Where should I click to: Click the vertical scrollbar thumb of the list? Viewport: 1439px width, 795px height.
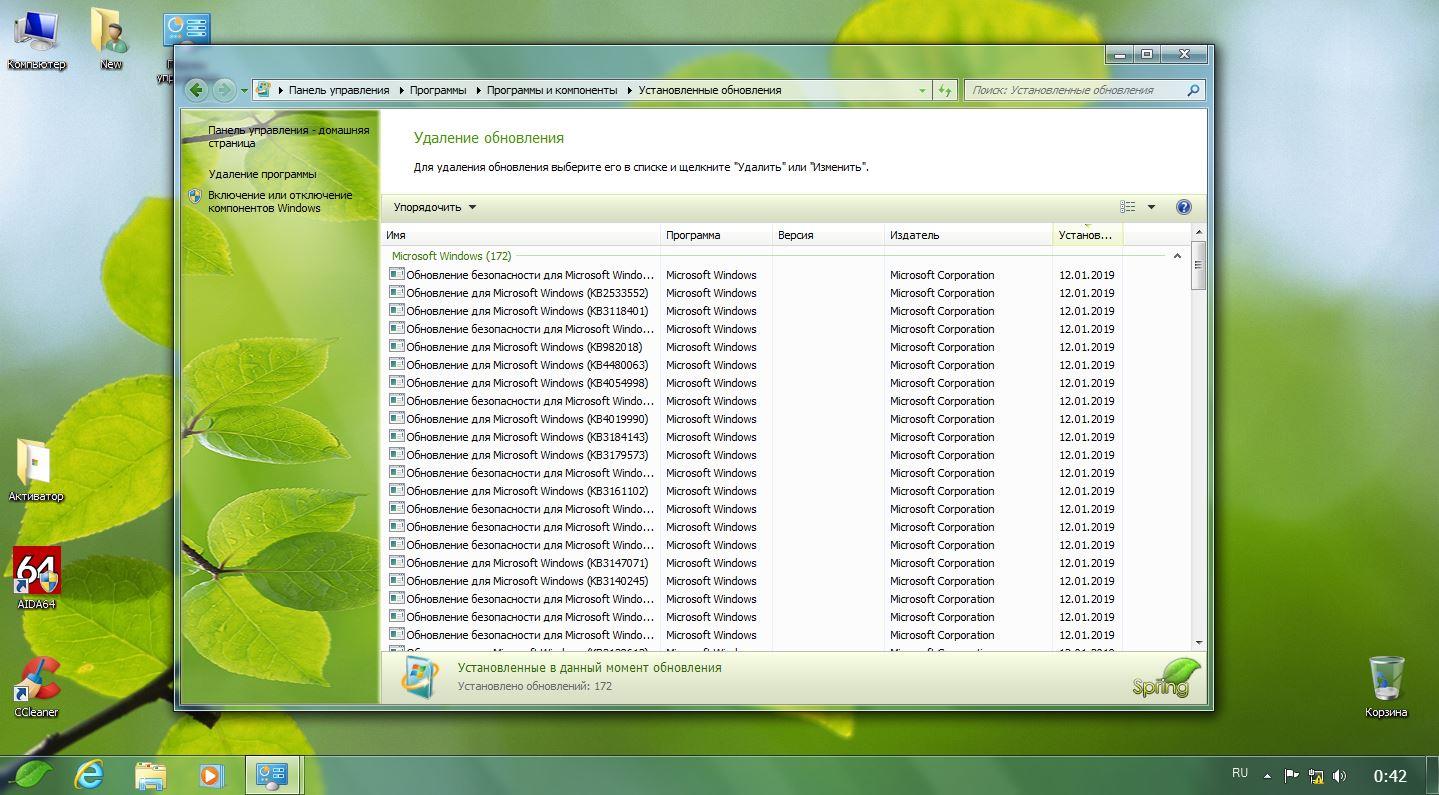pos(1198,265)
